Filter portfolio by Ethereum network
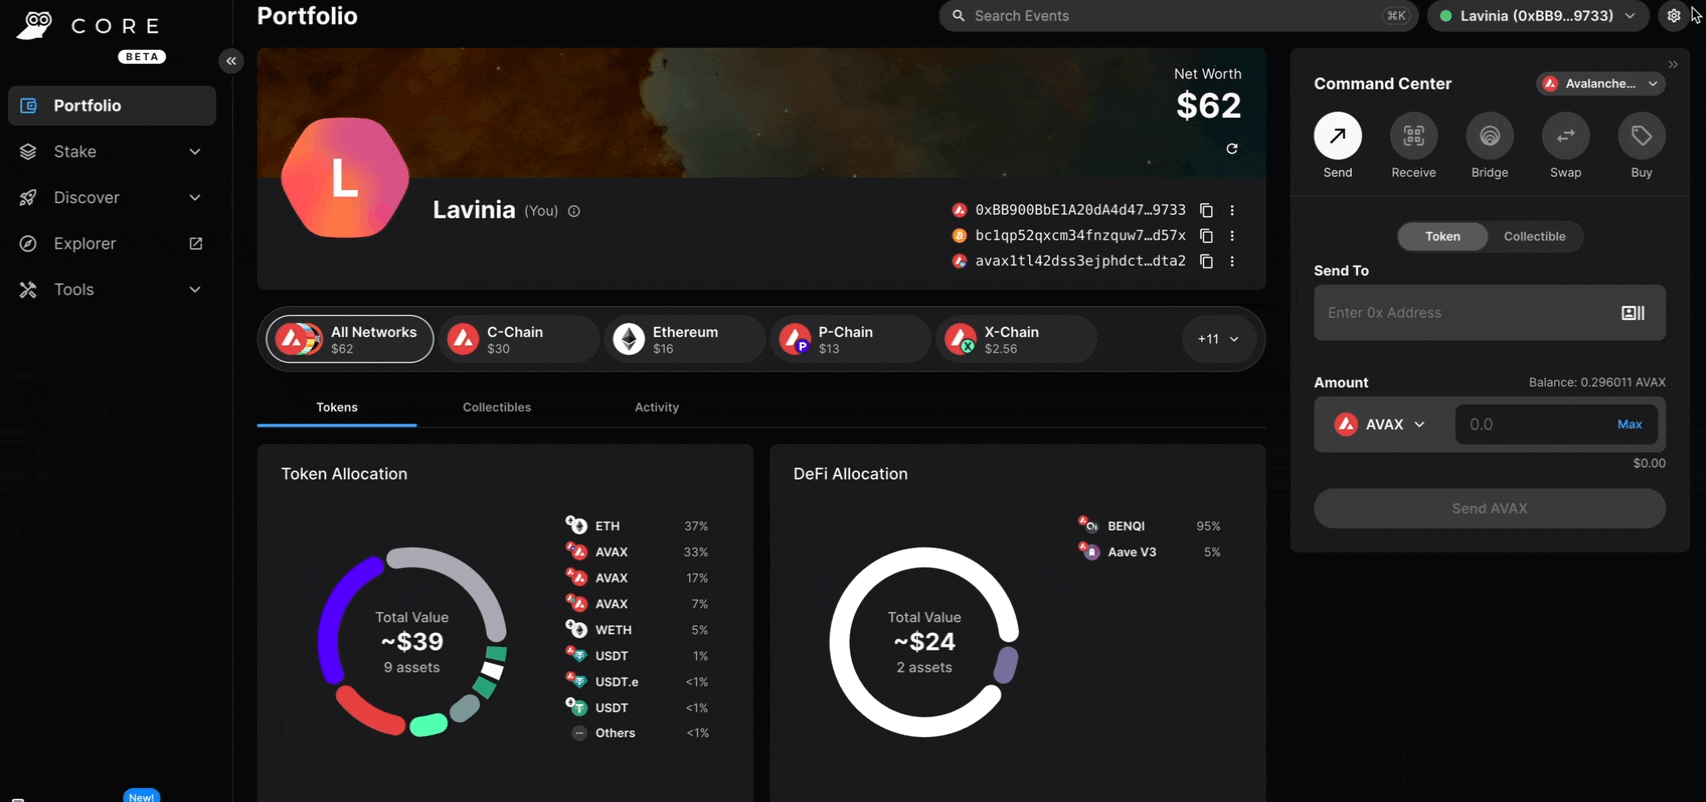1706x802 pixels. tap(684, 339)
